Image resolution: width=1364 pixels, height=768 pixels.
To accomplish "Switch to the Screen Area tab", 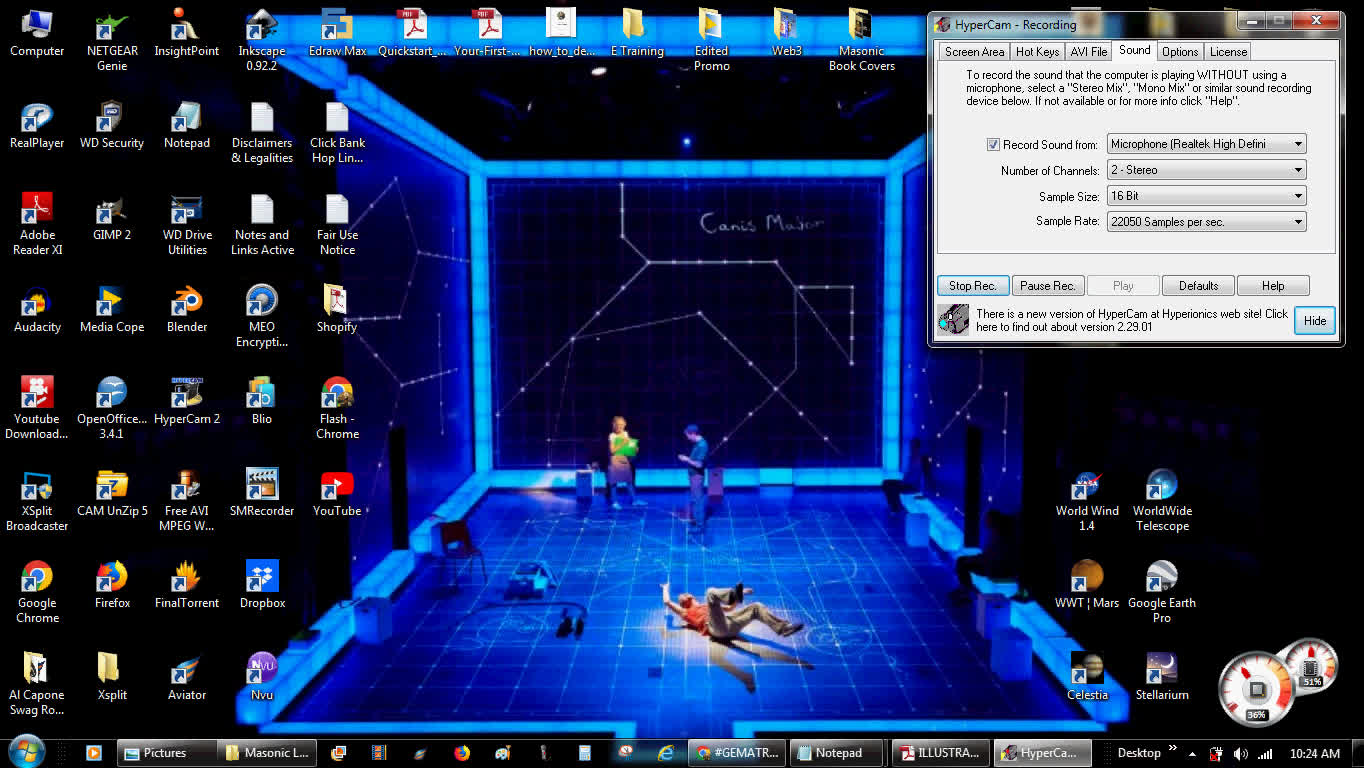I will pyautogui.click(x=974, y=52).
